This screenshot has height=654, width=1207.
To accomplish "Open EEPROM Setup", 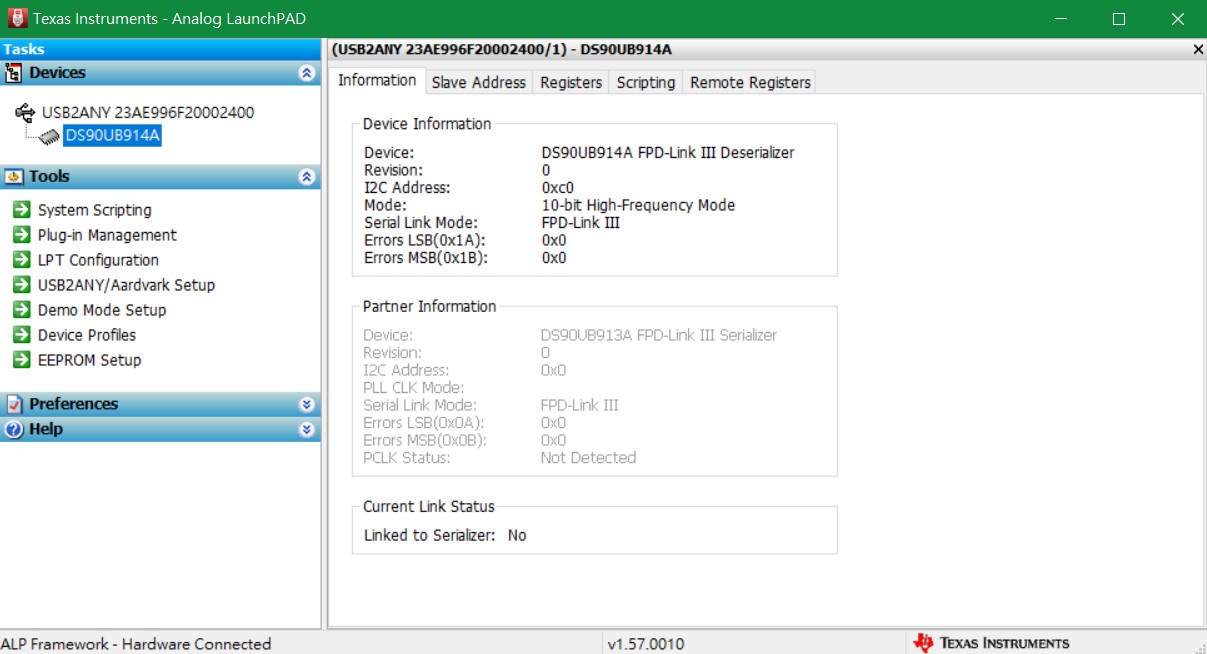I will pyautogui.click(x=89, y=360).
